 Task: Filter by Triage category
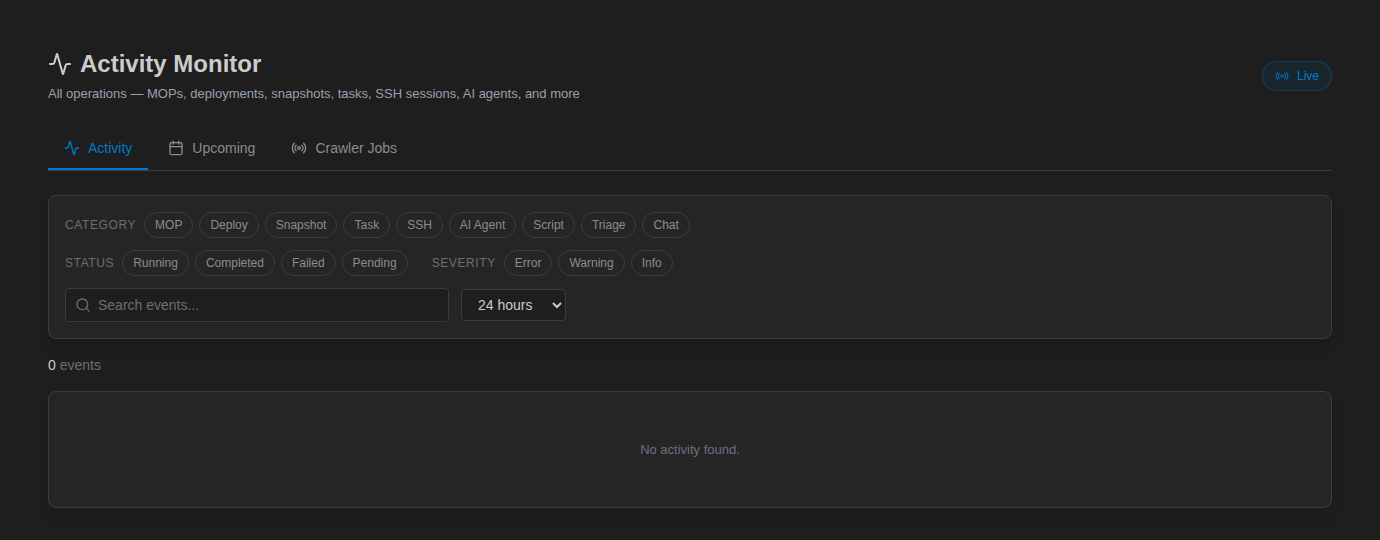click(609, 225)
